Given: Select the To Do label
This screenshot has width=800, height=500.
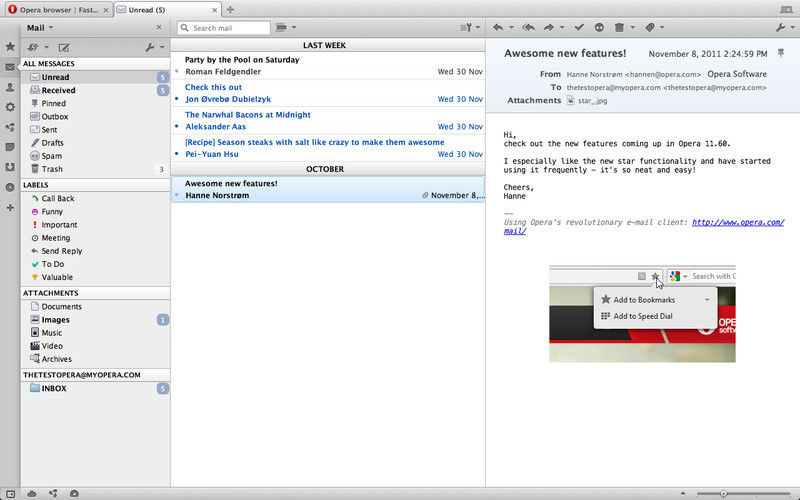Looking at the screenshot, I should [95, 264].
